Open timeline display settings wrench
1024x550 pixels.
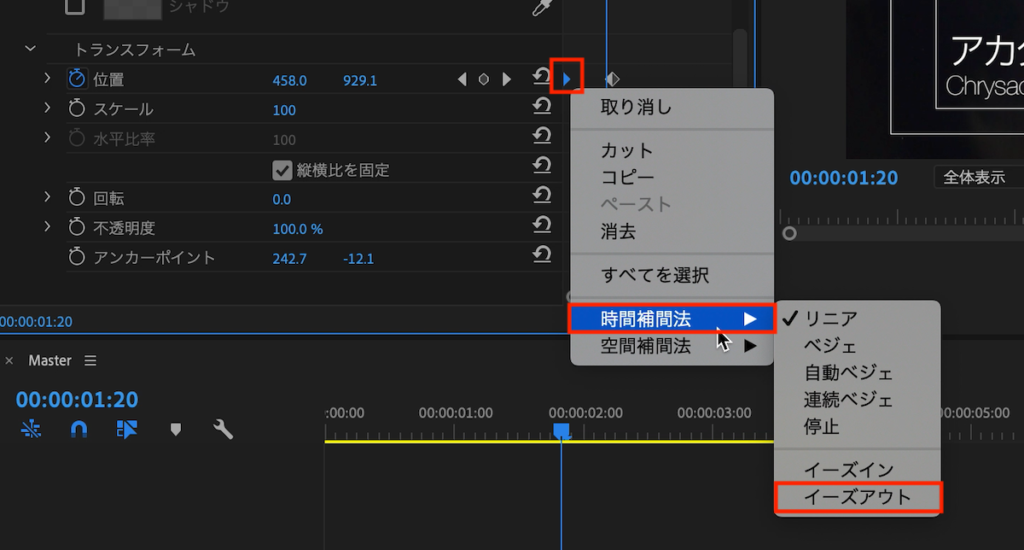[223, 429]
